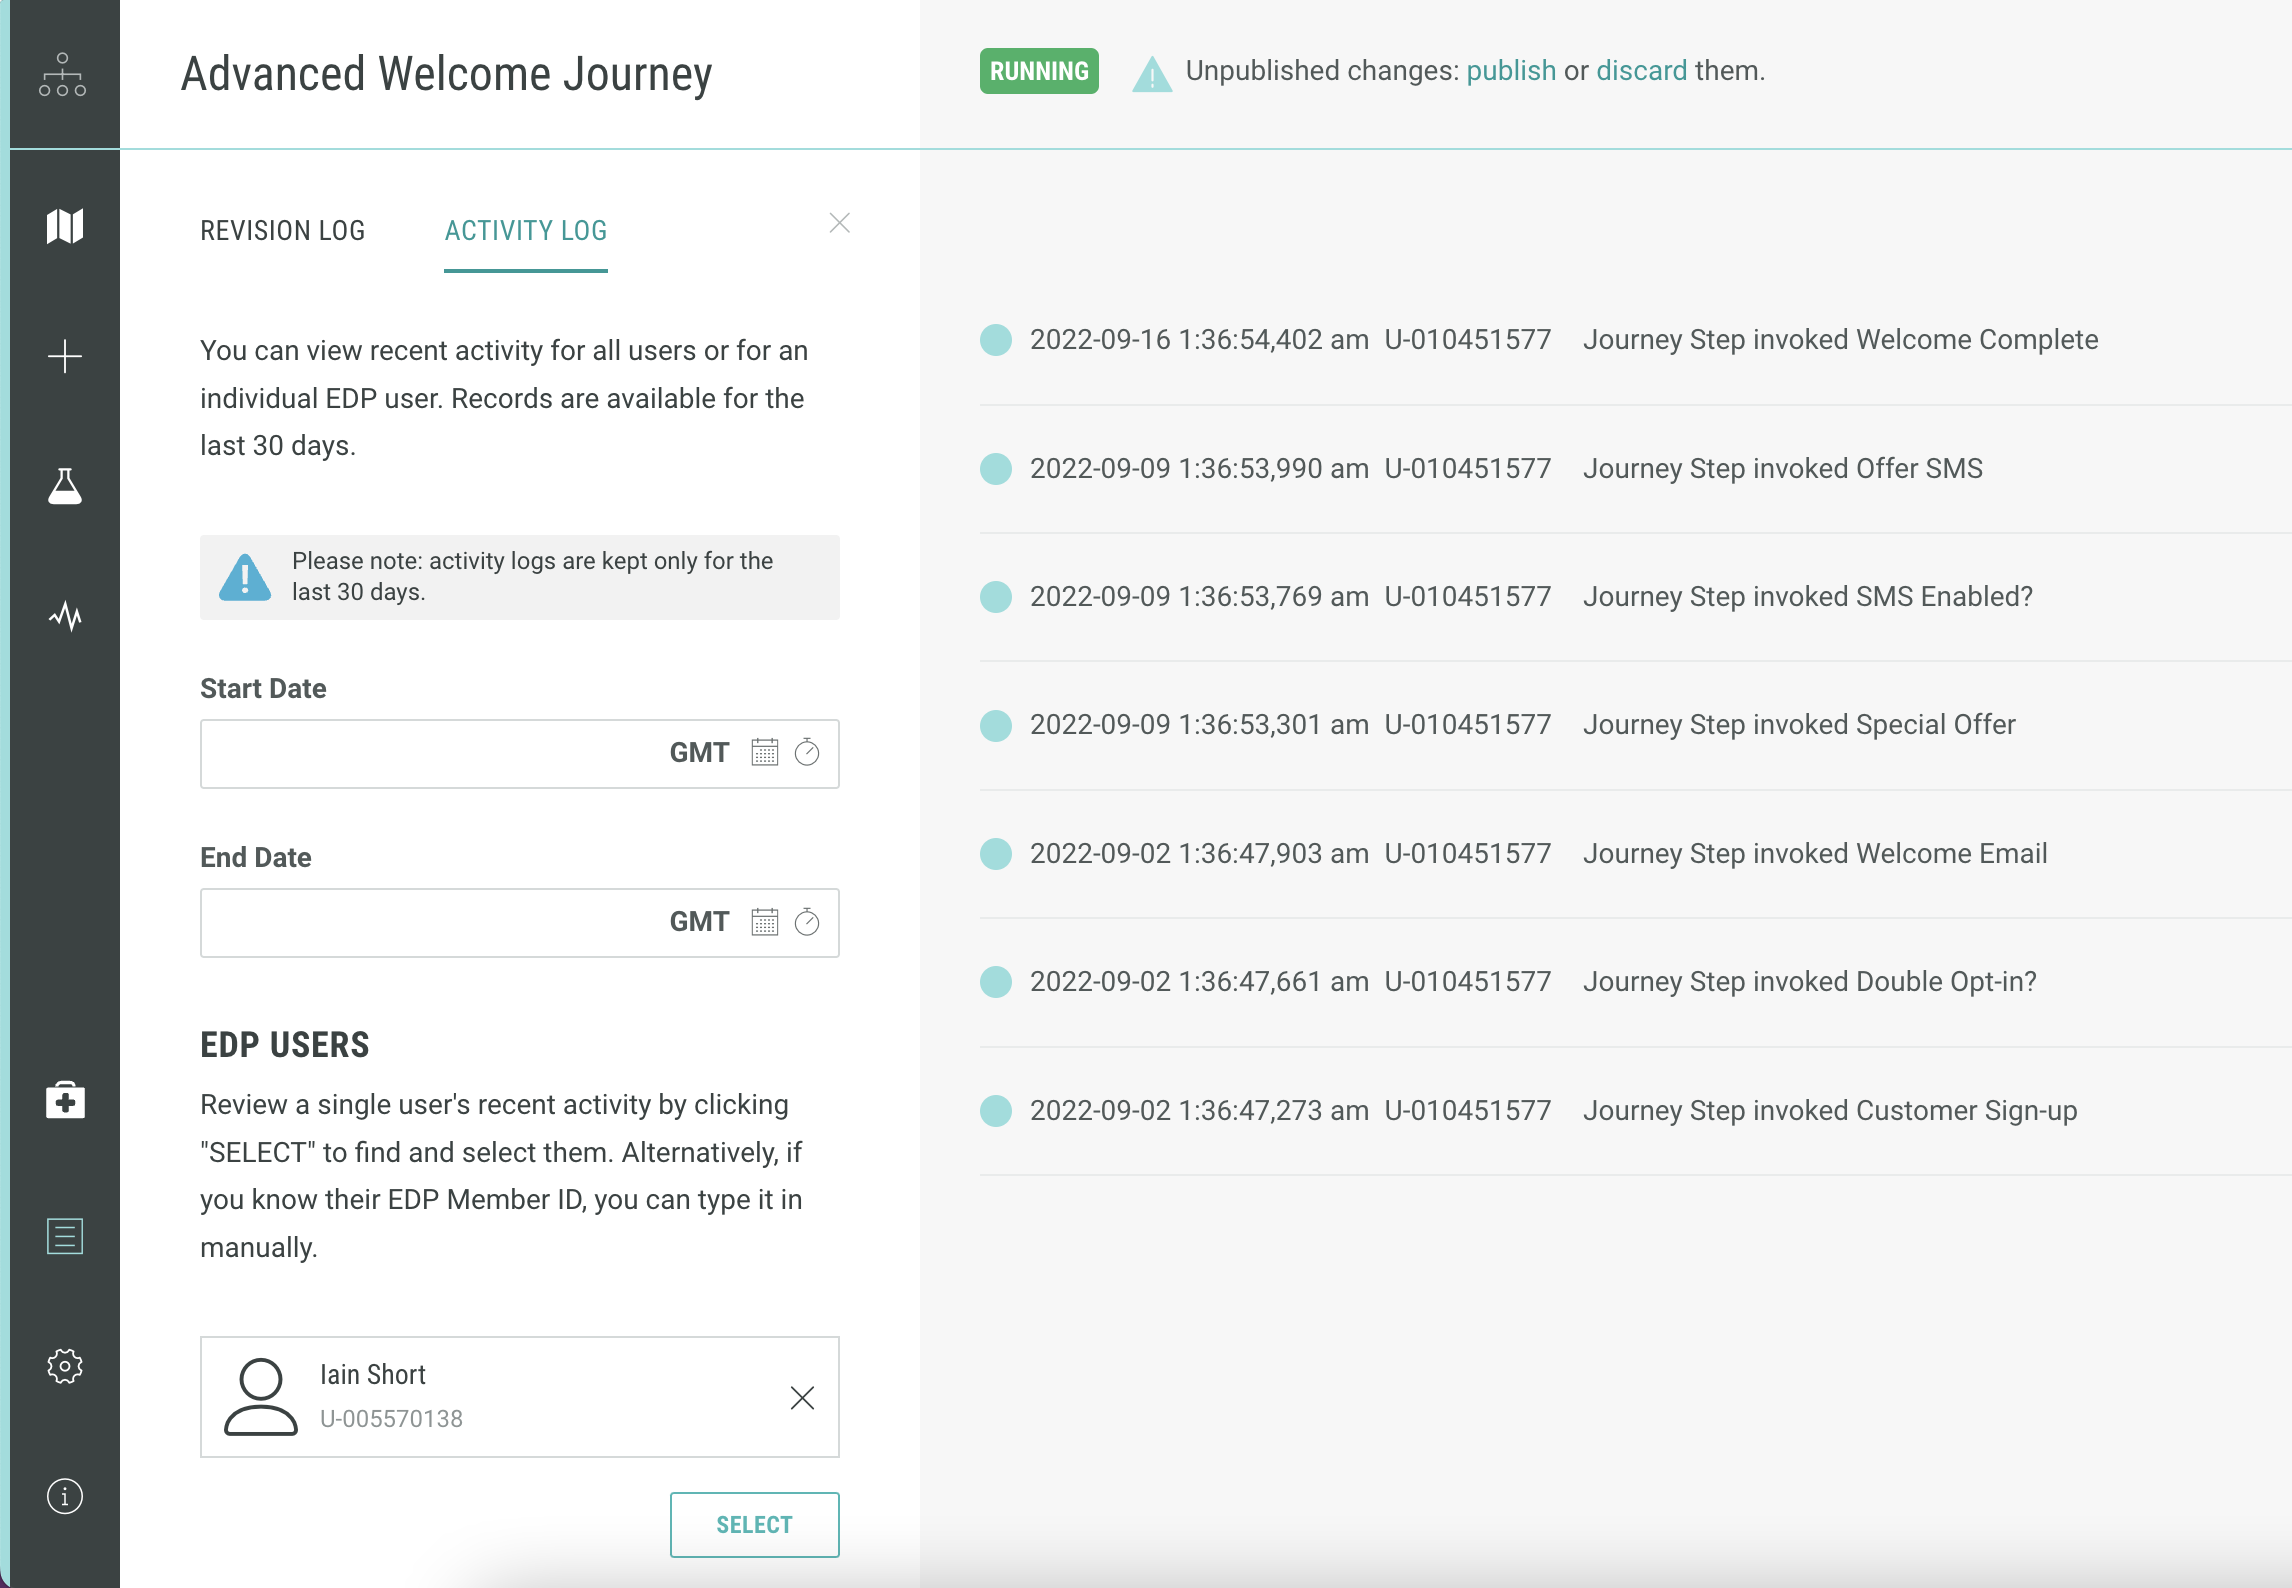The image size is (2292, 1588).
Task: Remove selected user Iain Short
Action: point(802,1397)
